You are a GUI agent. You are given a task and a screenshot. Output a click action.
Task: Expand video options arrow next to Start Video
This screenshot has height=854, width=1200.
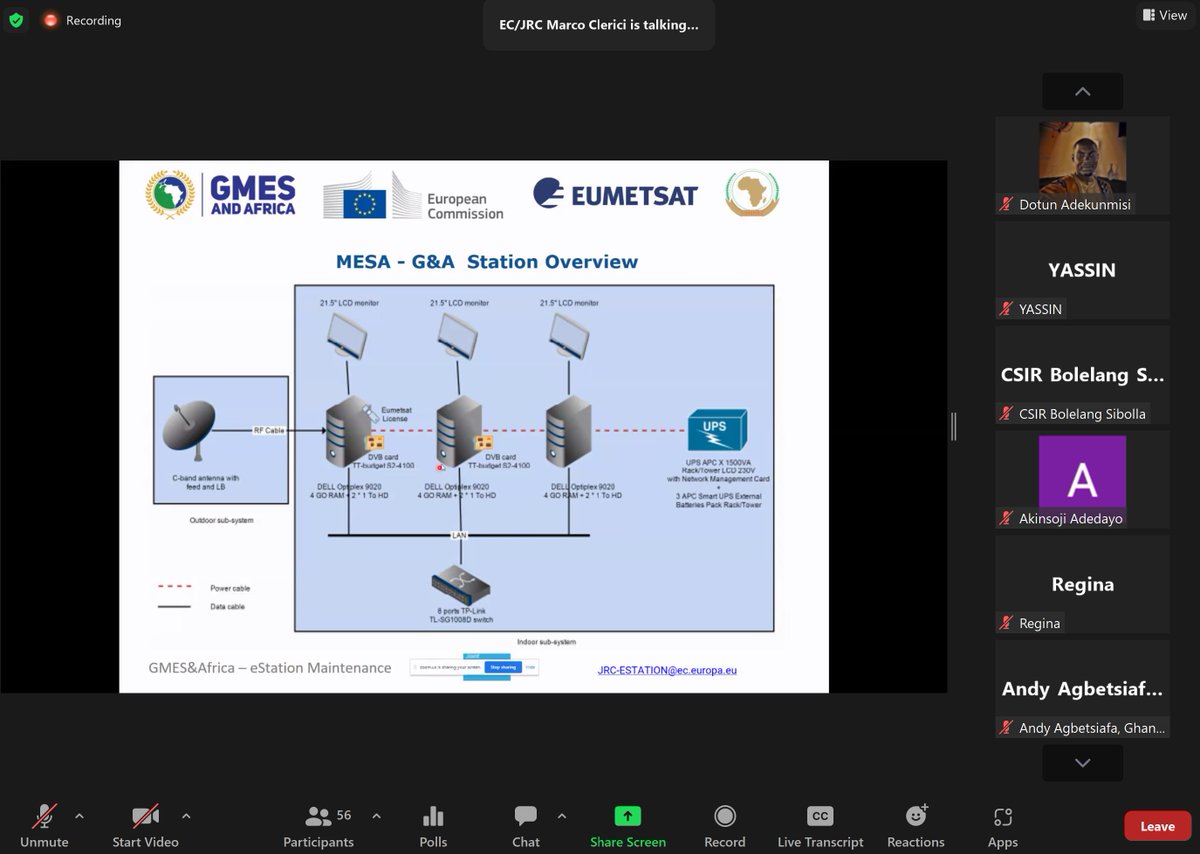coord(186,816)
